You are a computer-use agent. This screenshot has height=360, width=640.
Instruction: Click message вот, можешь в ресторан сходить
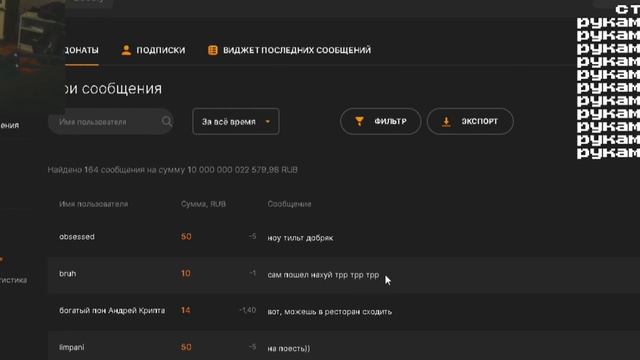(330, 312)
